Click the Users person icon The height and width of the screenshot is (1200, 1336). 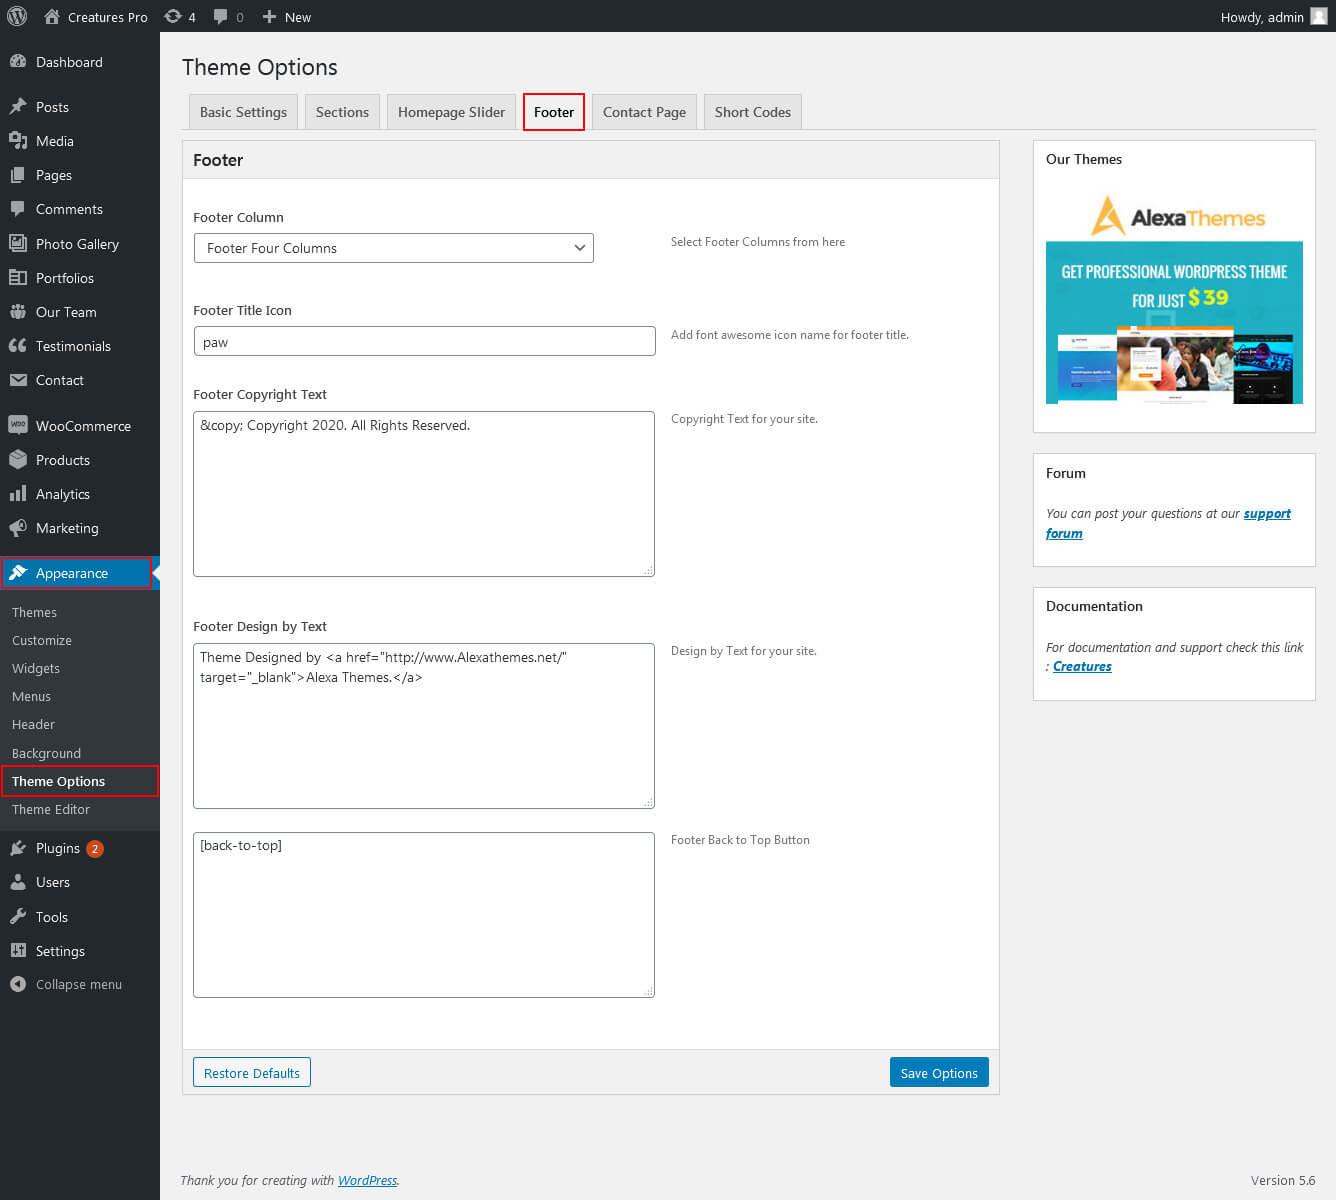click(x=18, y=882)
